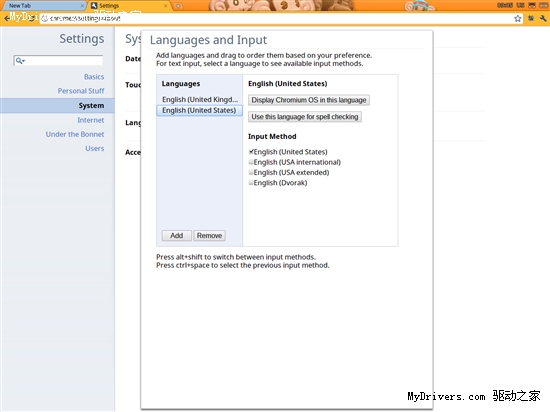This screenshot has width=550, height=412.
Task: Open the US input method indicator
Action: (520, 5)
